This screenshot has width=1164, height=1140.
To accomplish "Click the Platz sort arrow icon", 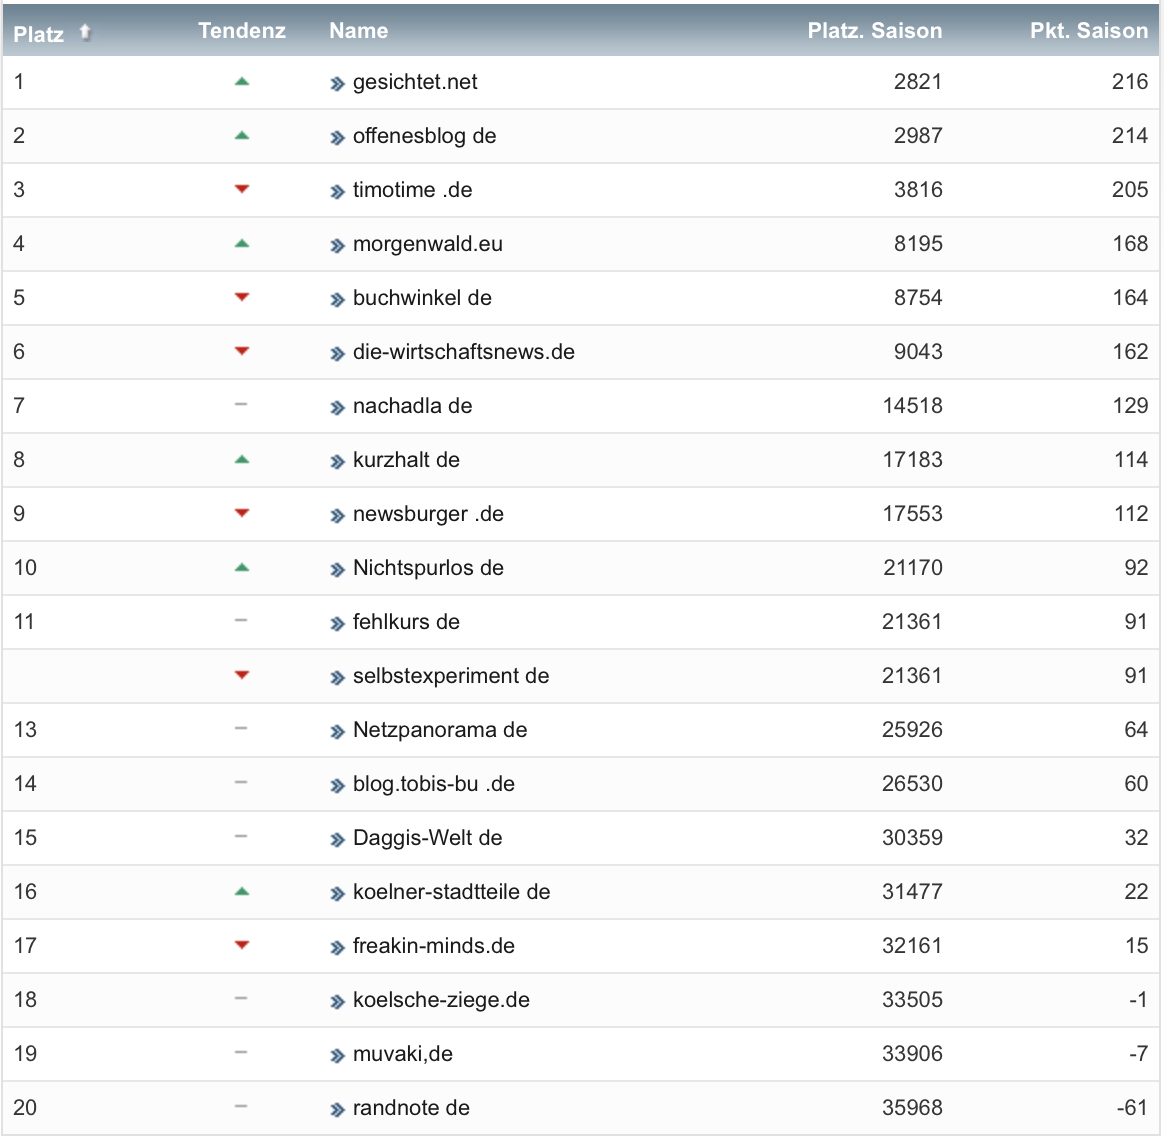I will 85,32.
